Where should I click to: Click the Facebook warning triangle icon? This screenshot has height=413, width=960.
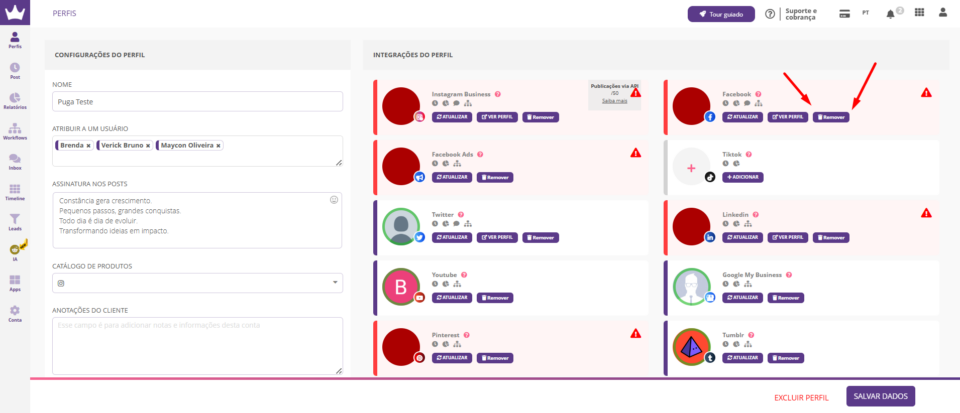(x=926, y=93)
